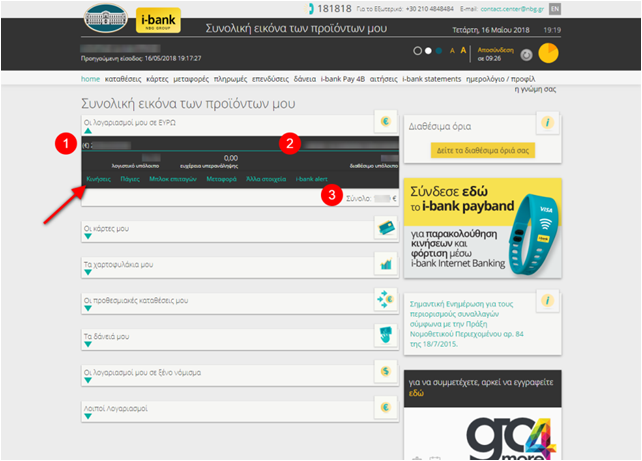Open the Μπλοκ επιταγών tab
The width and height of the screenshot is (642, 461).
pos(173,179)
